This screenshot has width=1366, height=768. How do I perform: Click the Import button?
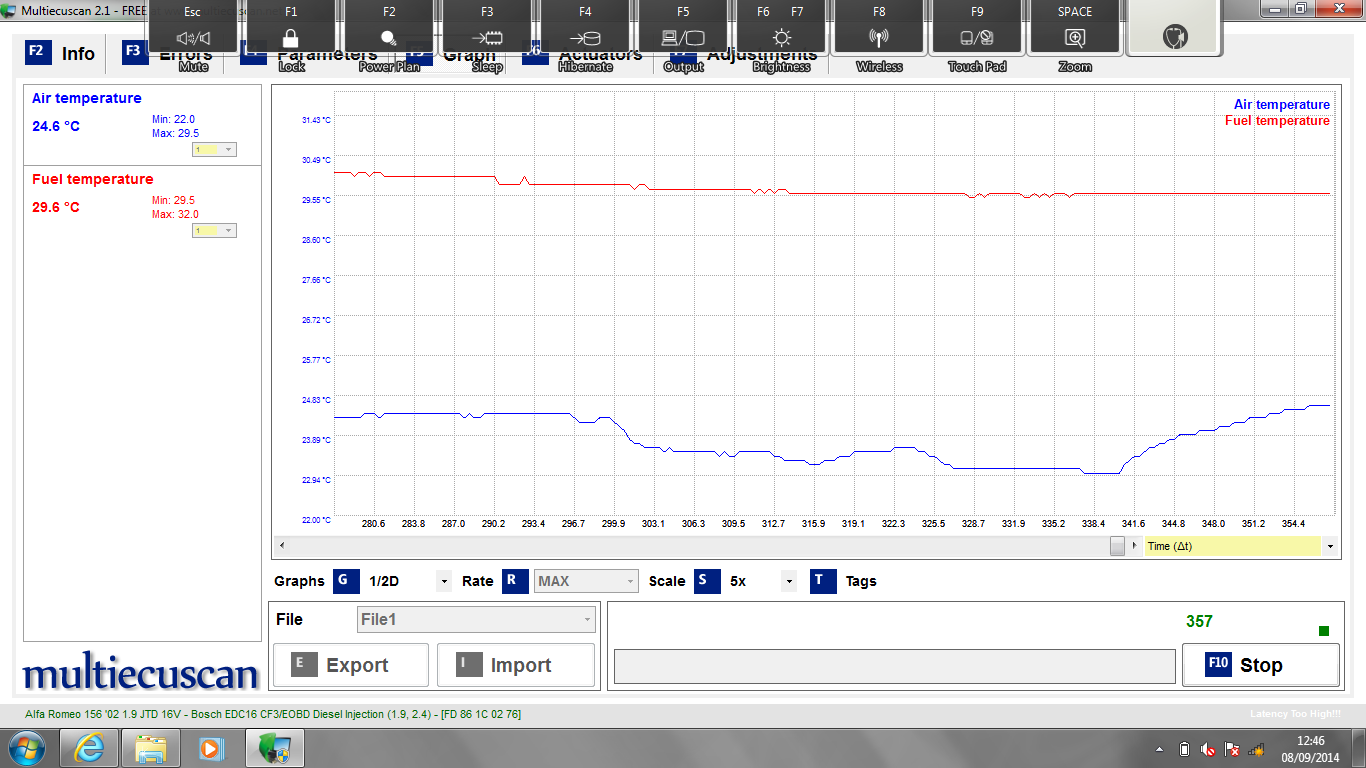(515, 665)
